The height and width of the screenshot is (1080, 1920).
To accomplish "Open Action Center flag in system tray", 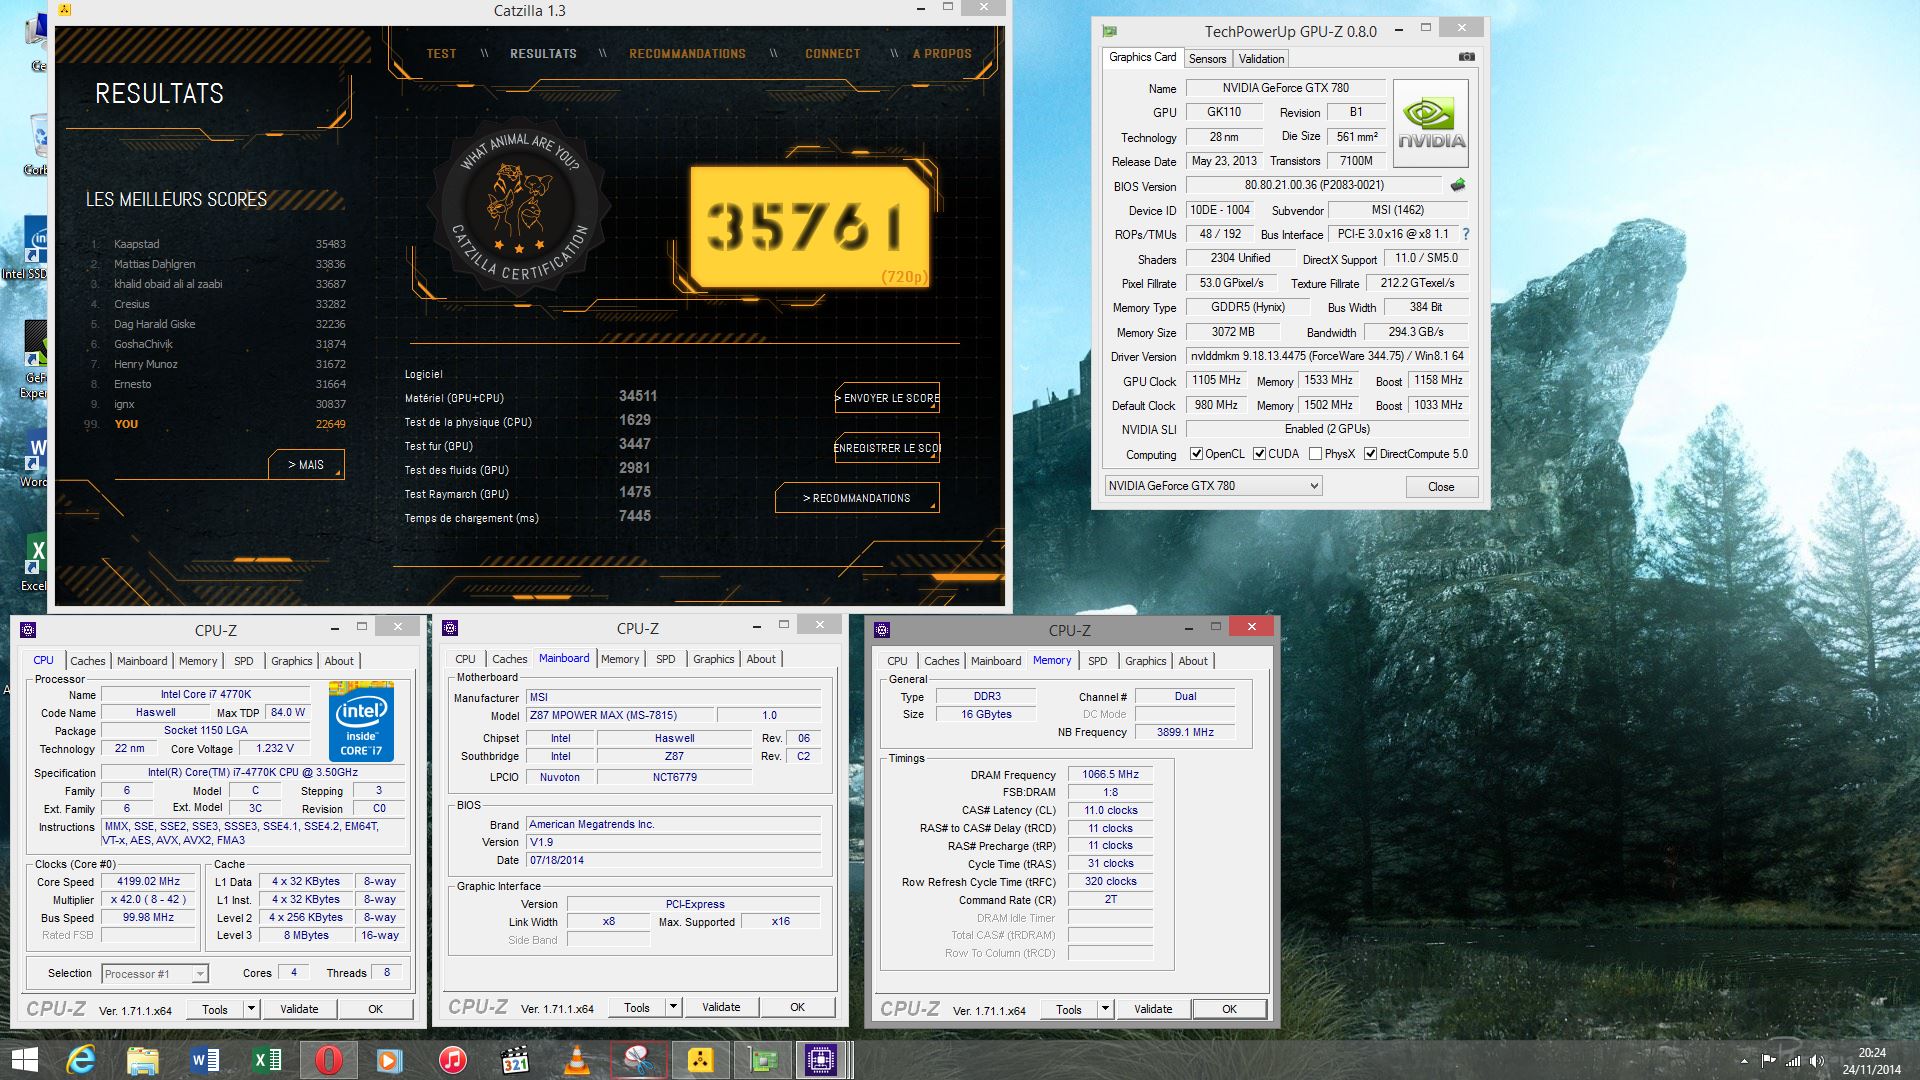I will point(1769,1060).
